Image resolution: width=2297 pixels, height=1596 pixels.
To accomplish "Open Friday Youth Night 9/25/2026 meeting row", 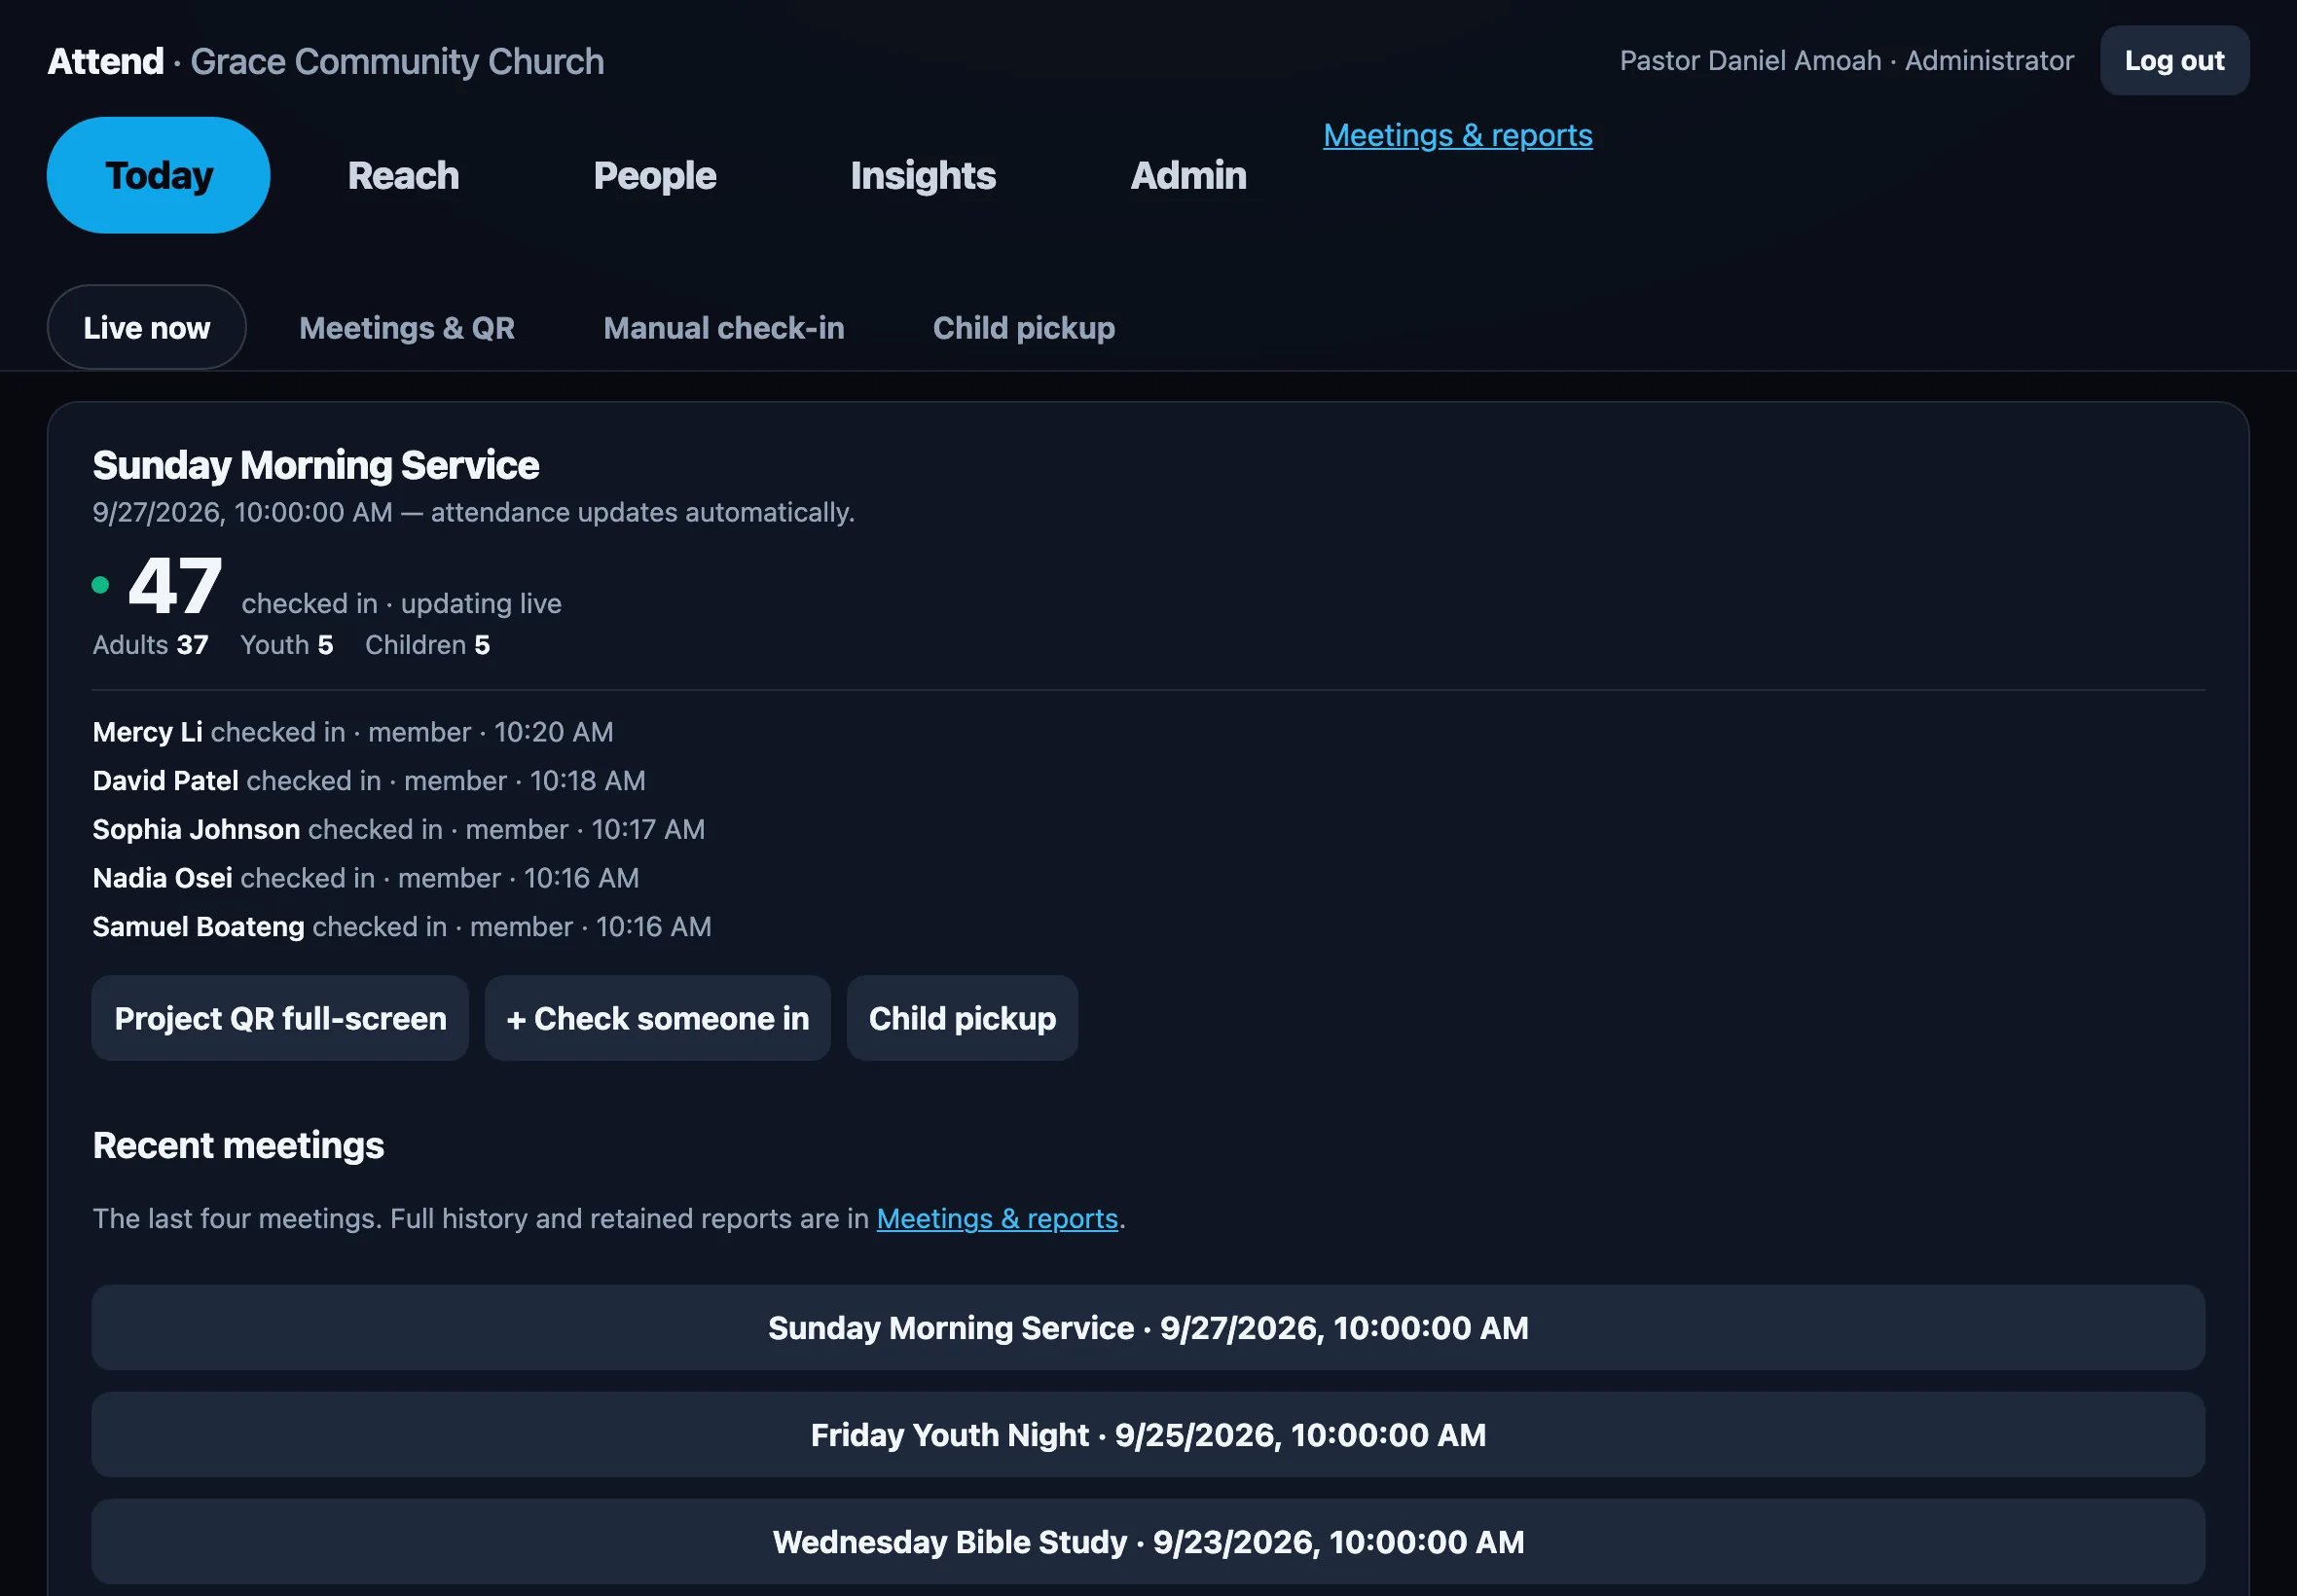I will (1148, 1434).
